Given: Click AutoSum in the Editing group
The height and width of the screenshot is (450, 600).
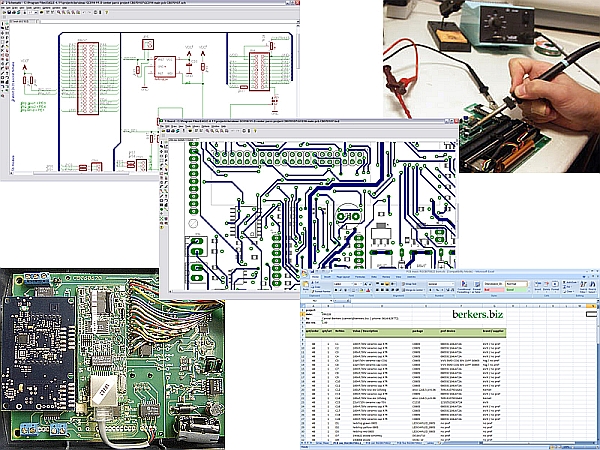Looking at the screenshot, I should pos(570,282).
